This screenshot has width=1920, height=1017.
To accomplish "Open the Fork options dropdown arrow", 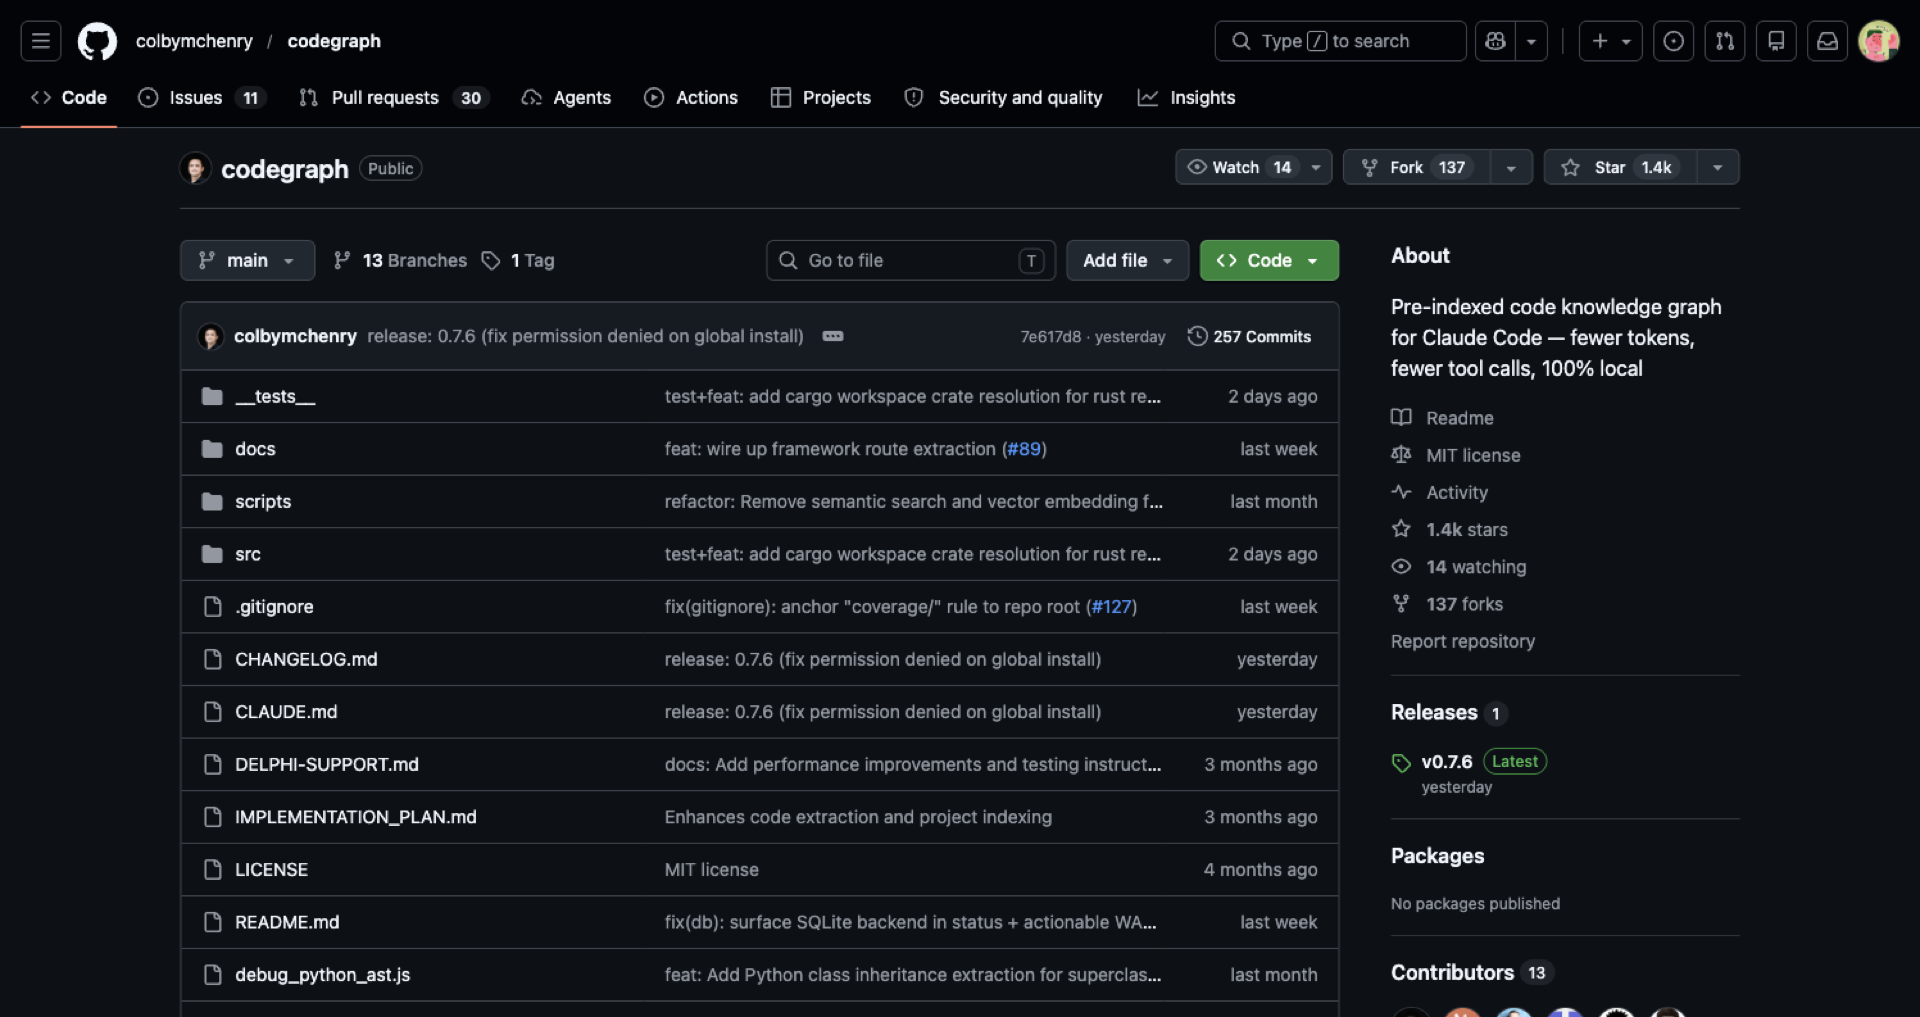I will click(1511, 167).
